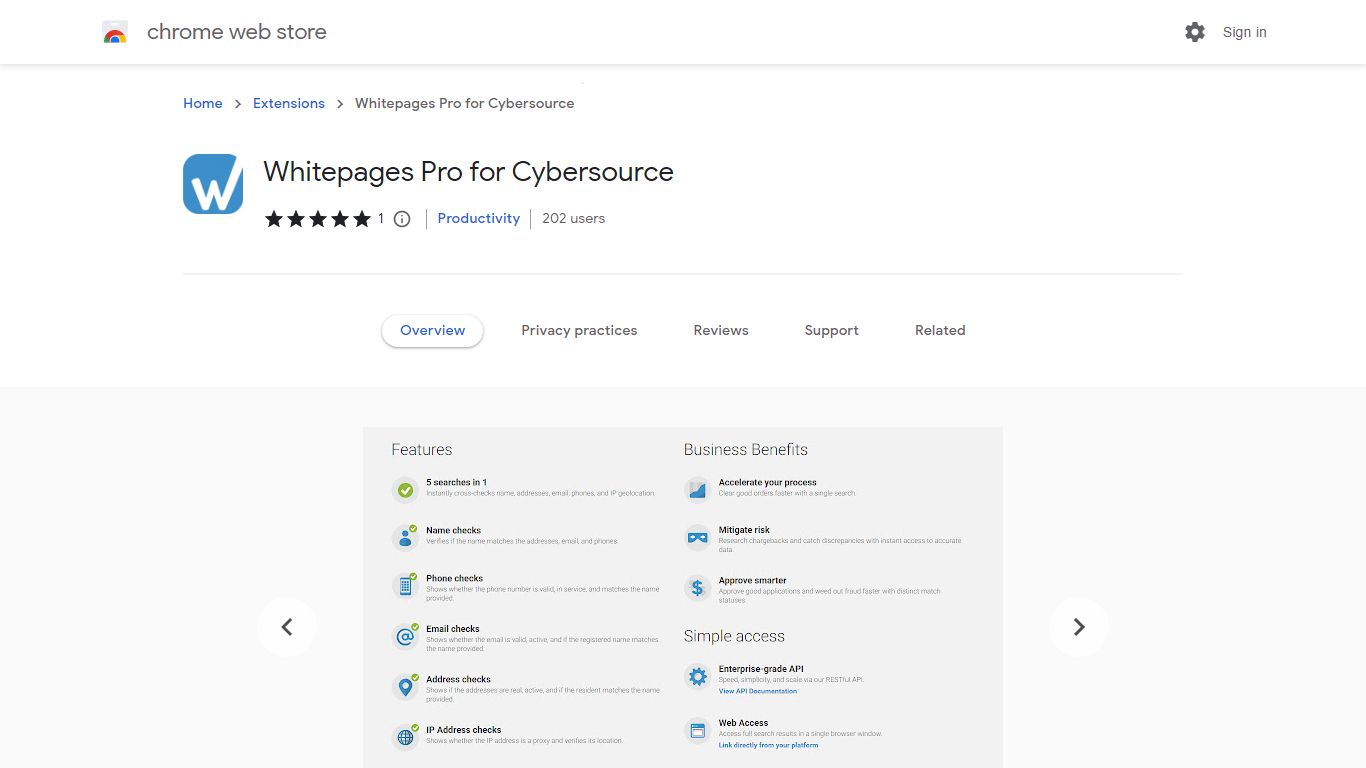Click the Chrome Web Store rainbow logo
The image size is (1366, 768).
tap(115, 32)
